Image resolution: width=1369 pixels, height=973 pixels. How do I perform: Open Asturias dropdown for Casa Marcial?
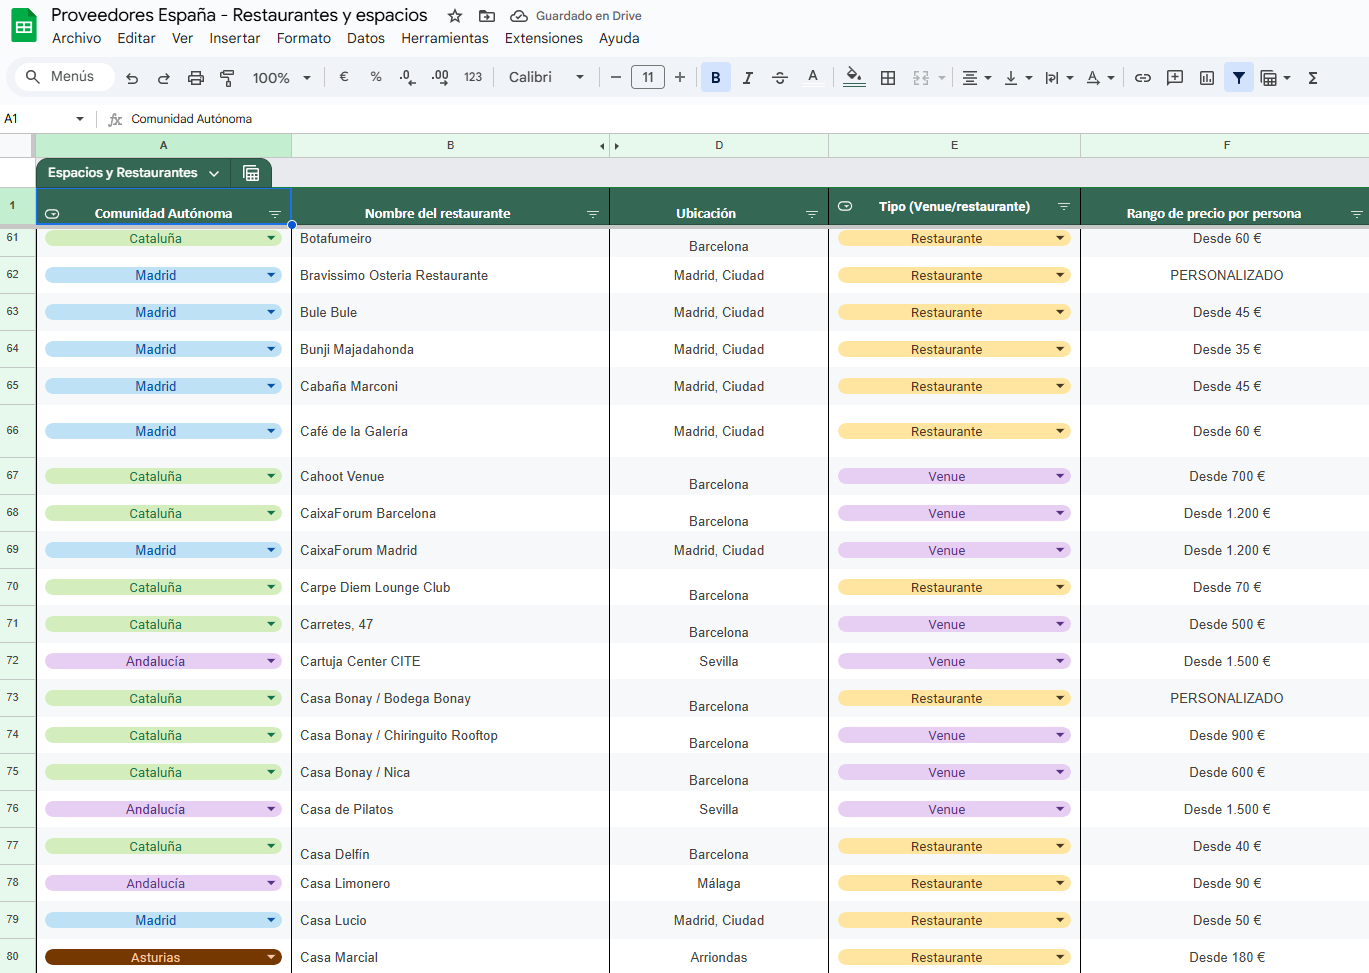pyautogui.click(x=271, y=957)
